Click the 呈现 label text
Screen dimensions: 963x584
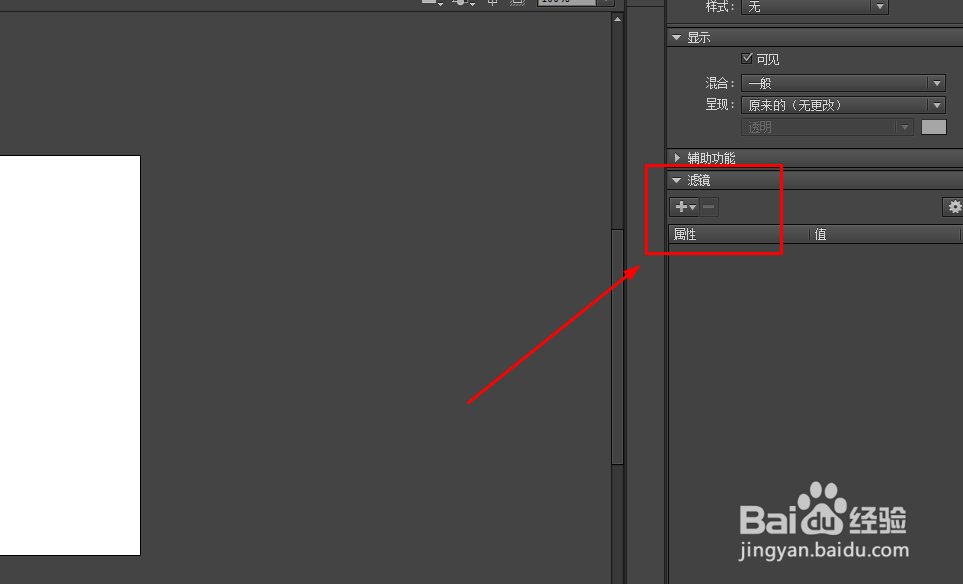(719, 105)
